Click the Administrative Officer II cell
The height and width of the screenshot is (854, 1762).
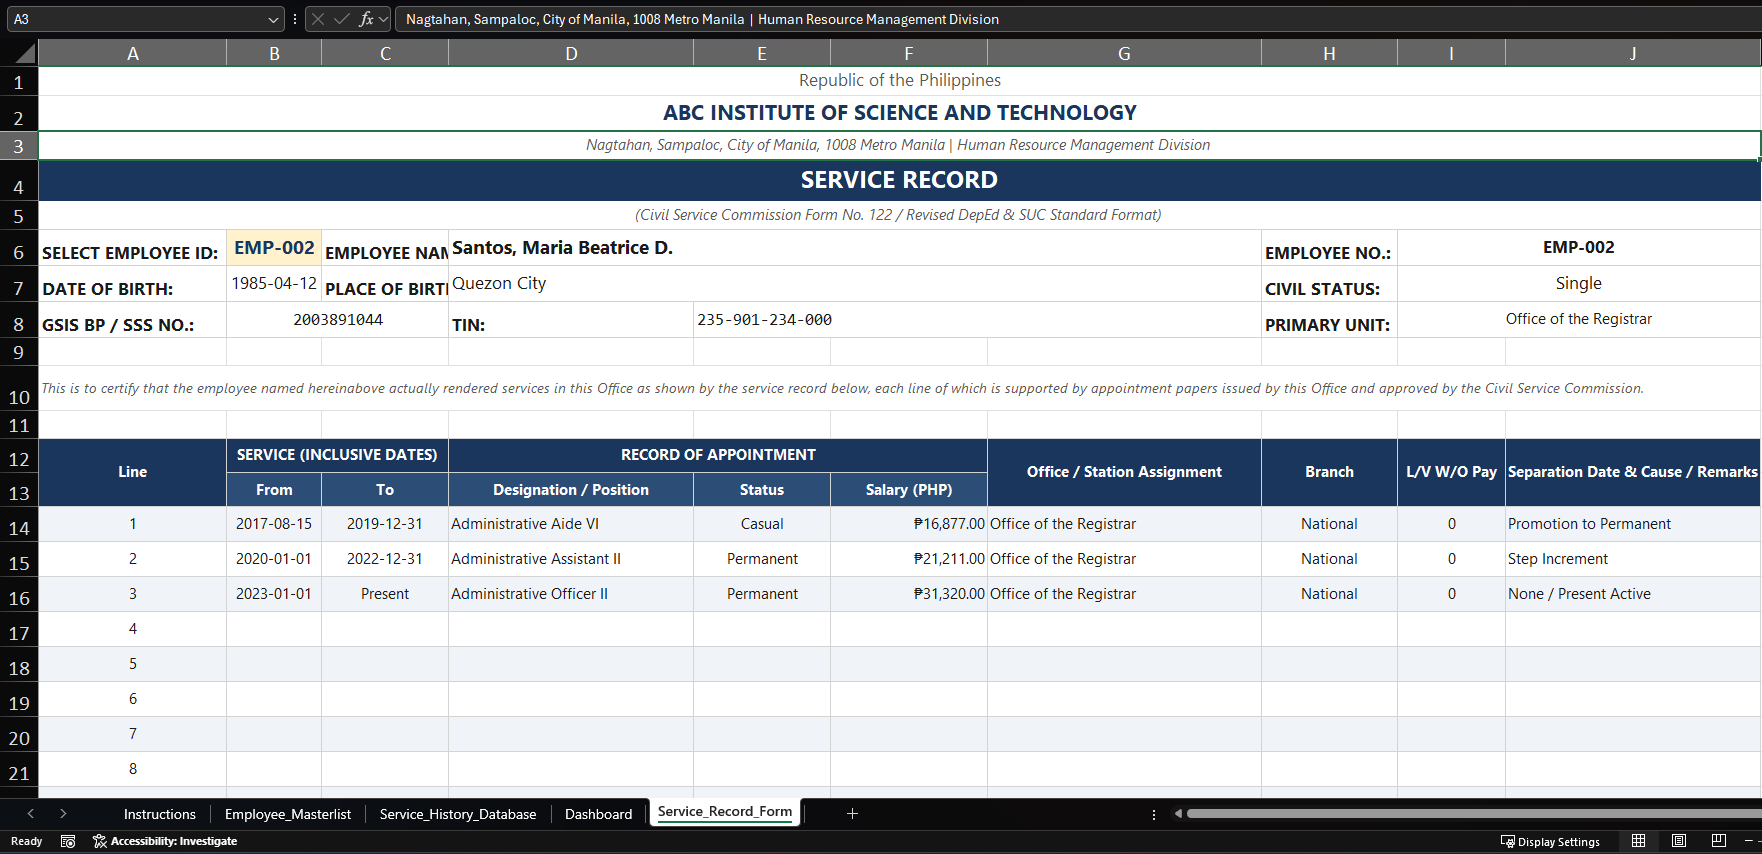pyautogui.click(x=571, y=594)
